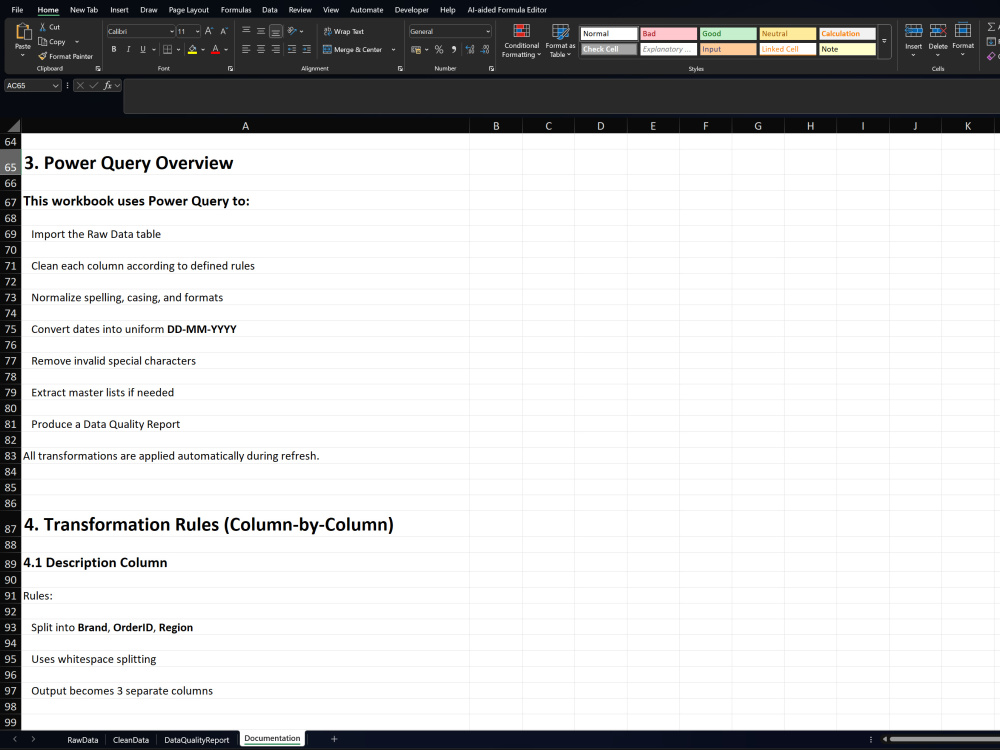Apply the Note cell style

[x=848, y=49]
